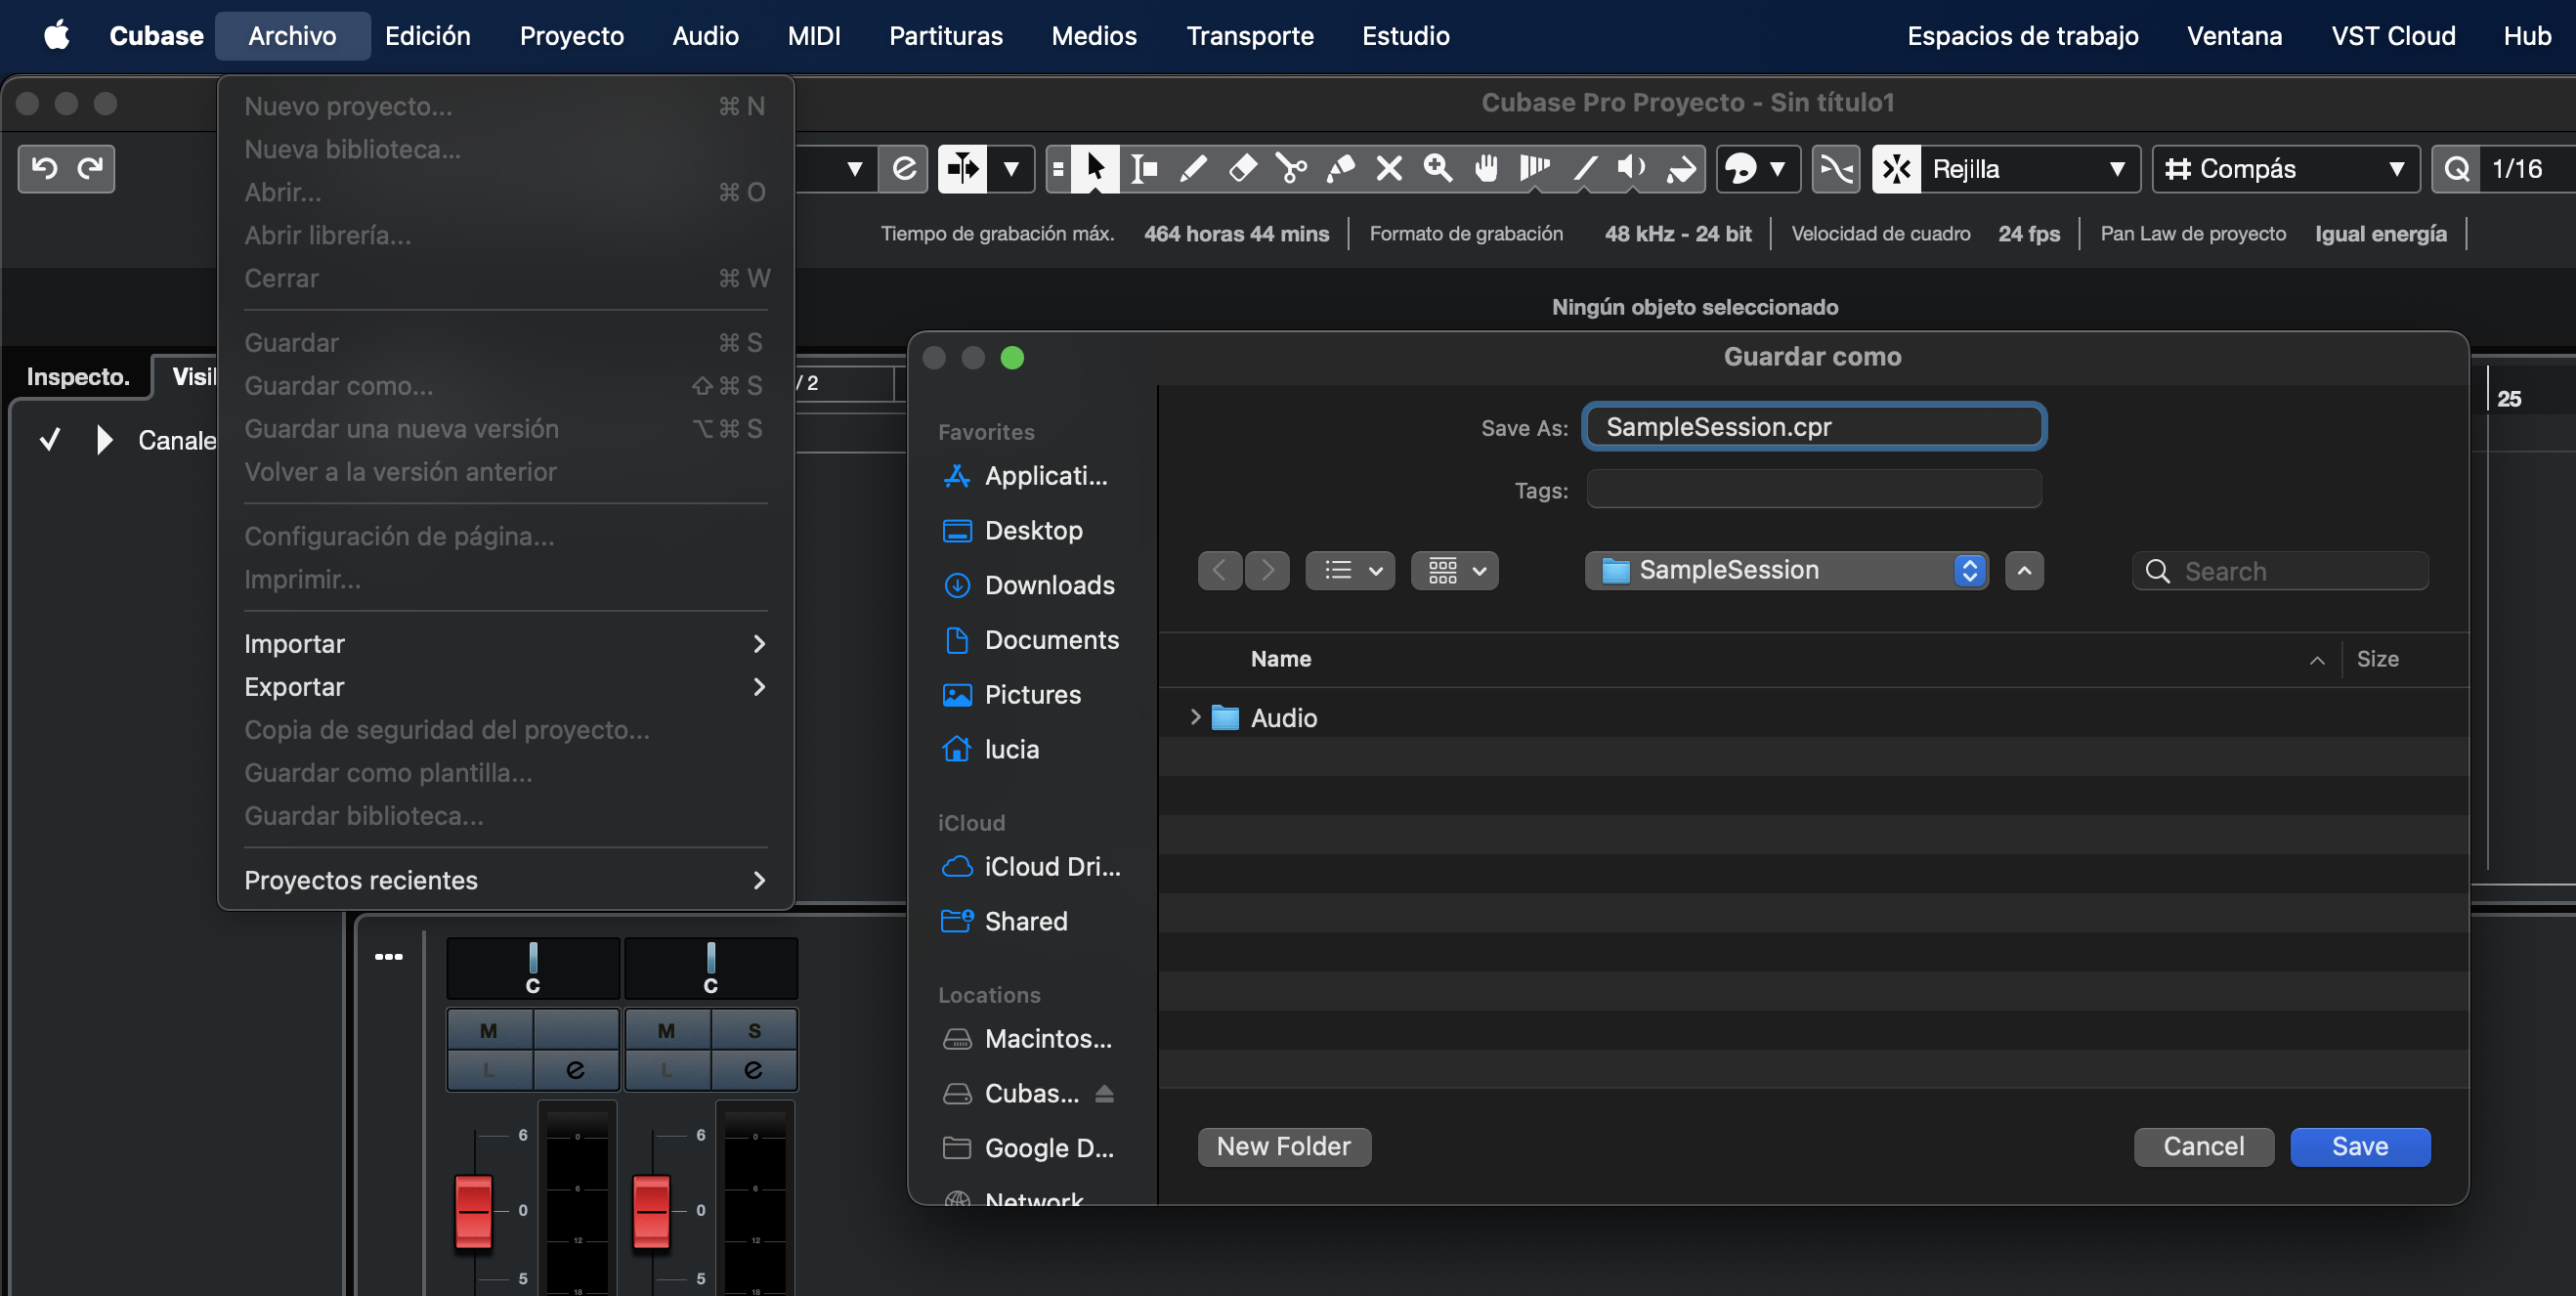Click the New Folder button
Screen dimensions: 2576x1296
[1283, 1146]
